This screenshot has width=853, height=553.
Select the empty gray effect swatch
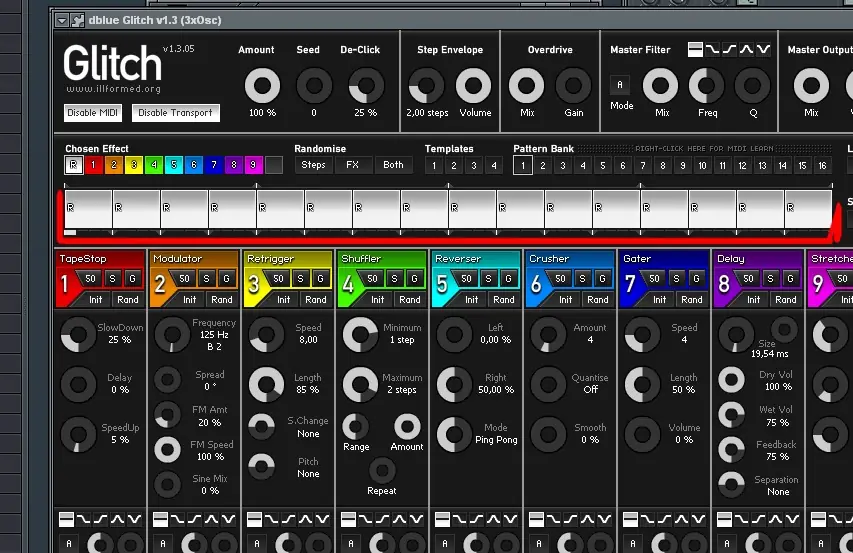coord(274,165)
